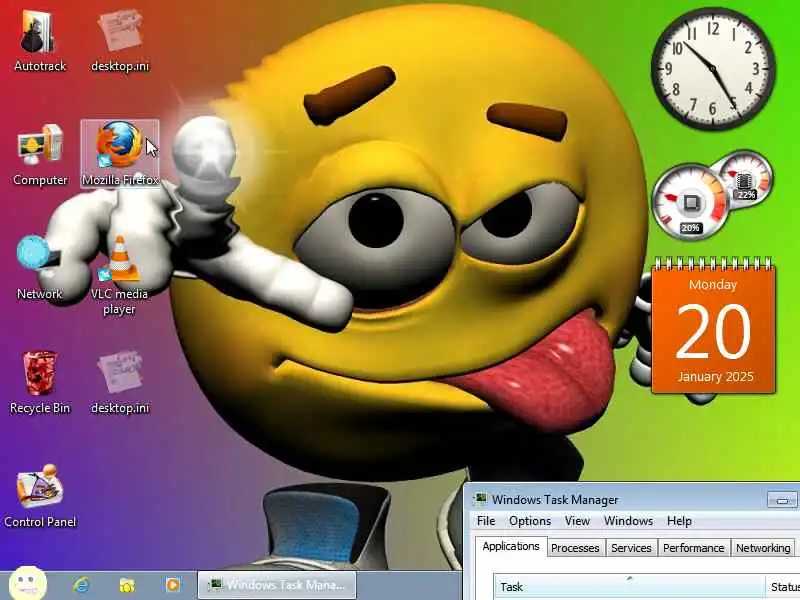The width and height of the screenshot is (800, 600).
Task: Sort by the Task column header
Action: 630,587
